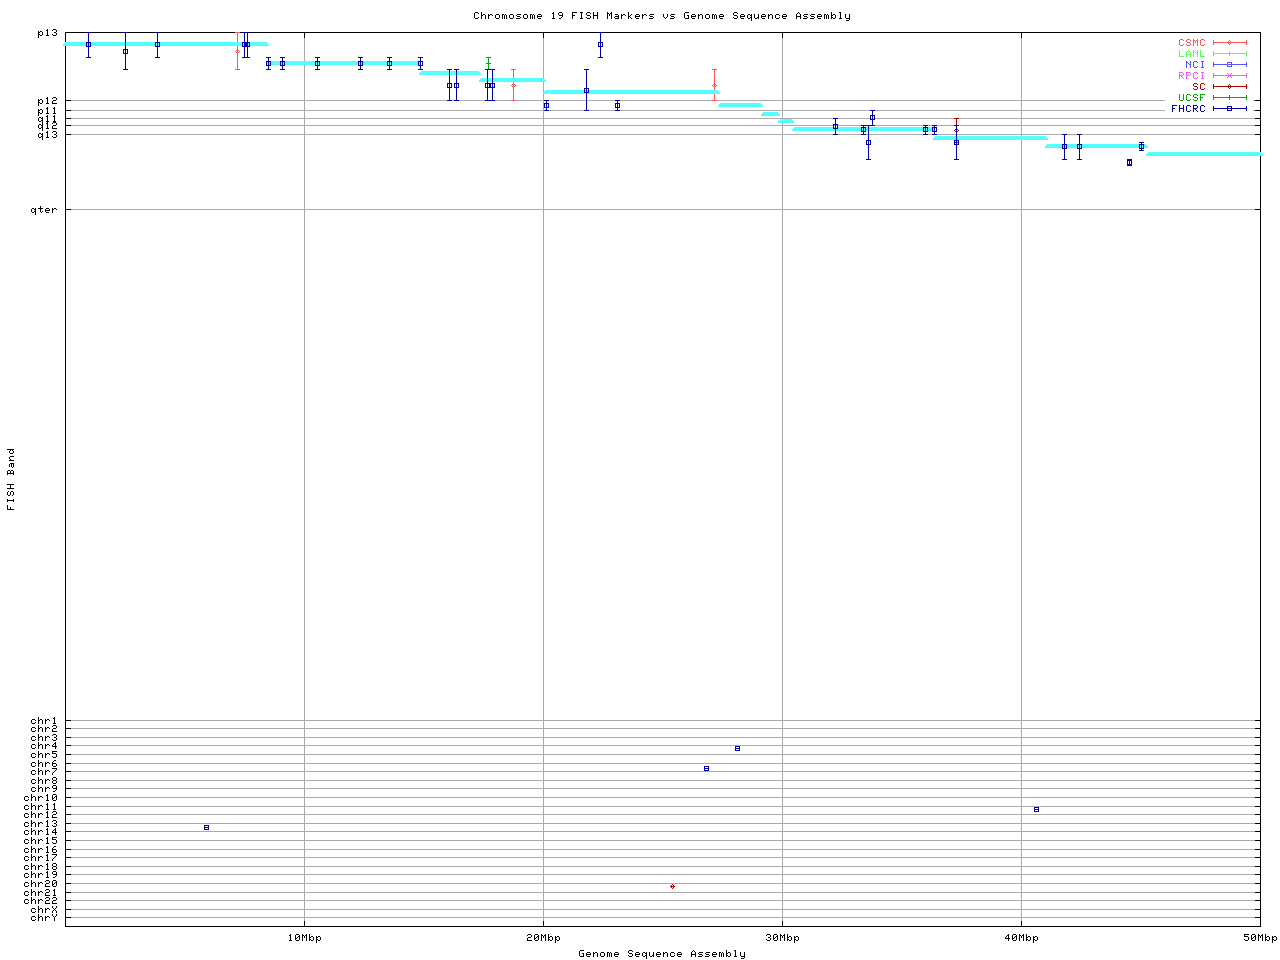This screenshot has height=960, width=1280.
Task: Click the NCI legend square marker
Action: pos(1229,65)
